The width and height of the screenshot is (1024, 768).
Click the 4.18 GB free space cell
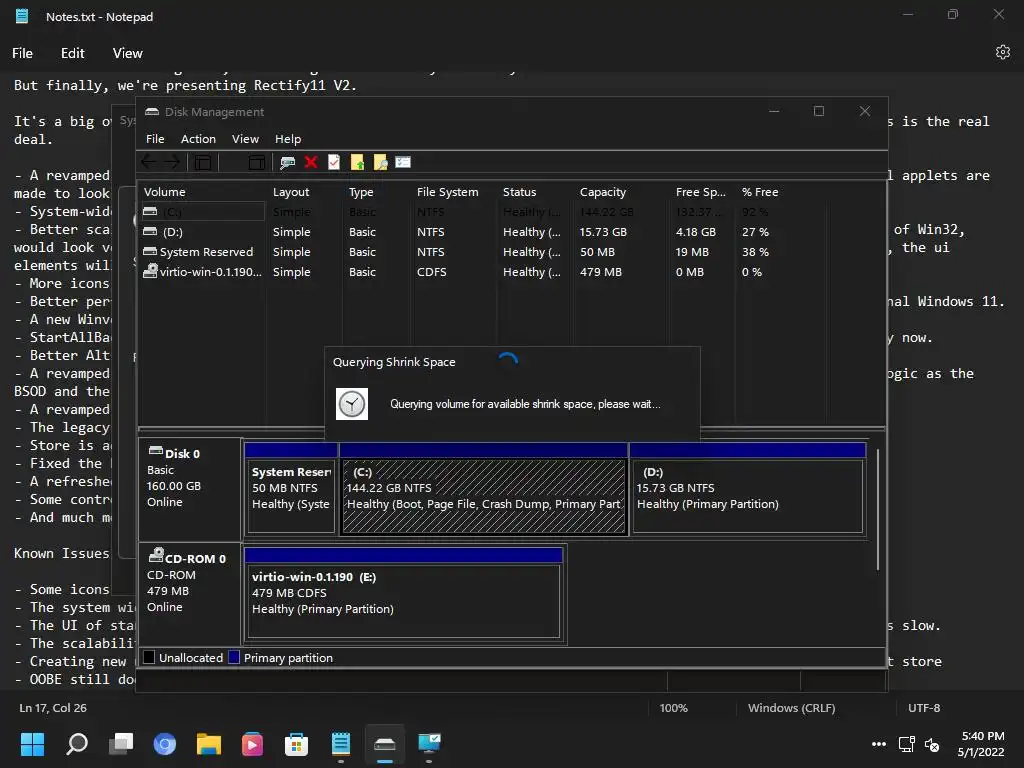pyautogui.click(x=696, y=232)
